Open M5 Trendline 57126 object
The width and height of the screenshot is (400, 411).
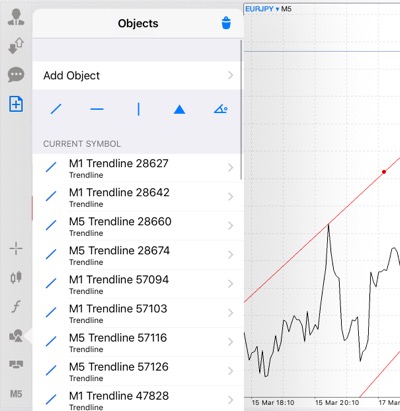pyautogui.click(x=138, y=371)
